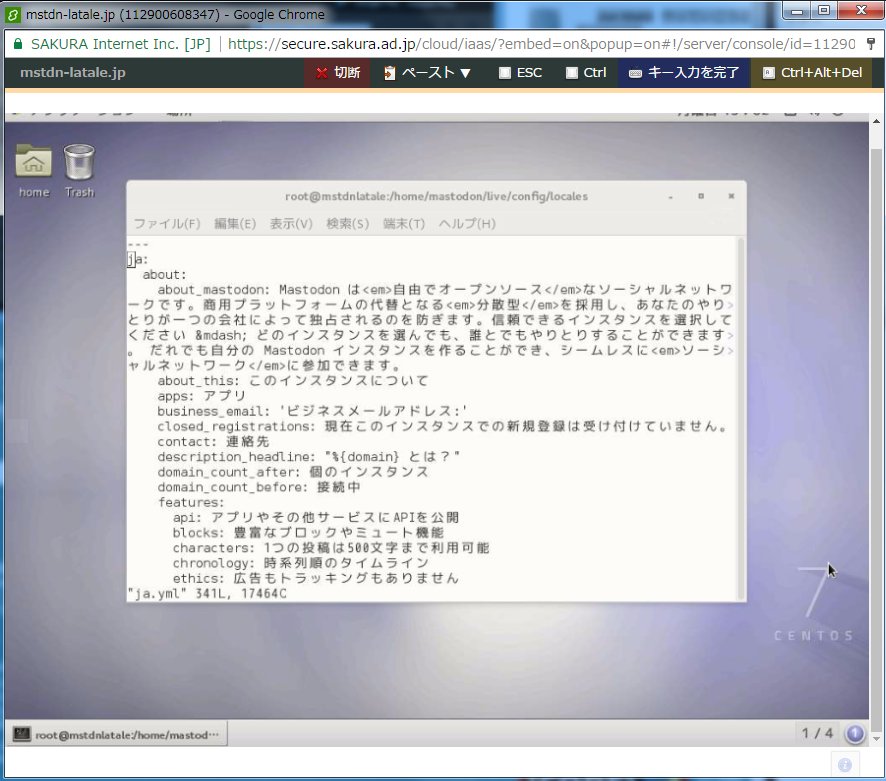
Task: Click the "contact:" line in terminal
Action: click(213, 441)
